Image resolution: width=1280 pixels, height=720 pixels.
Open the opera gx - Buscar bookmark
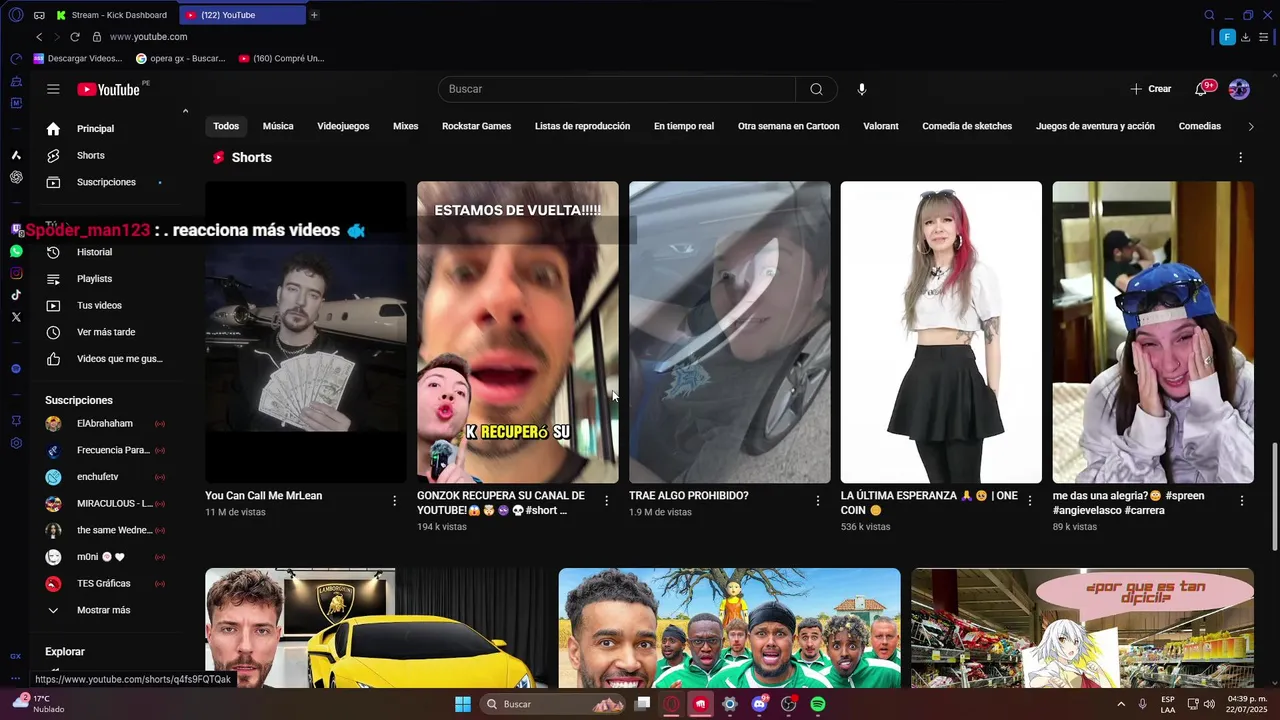click(181, 59)
